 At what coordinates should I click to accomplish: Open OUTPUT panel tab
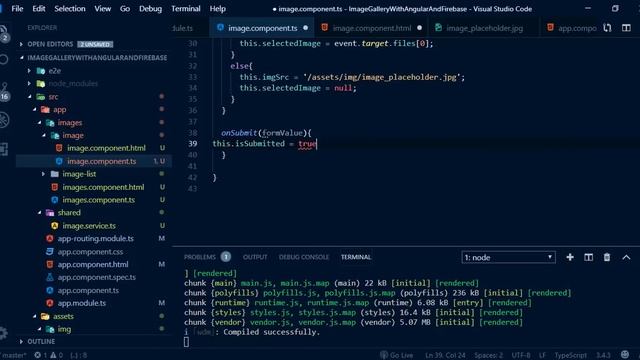255,257
